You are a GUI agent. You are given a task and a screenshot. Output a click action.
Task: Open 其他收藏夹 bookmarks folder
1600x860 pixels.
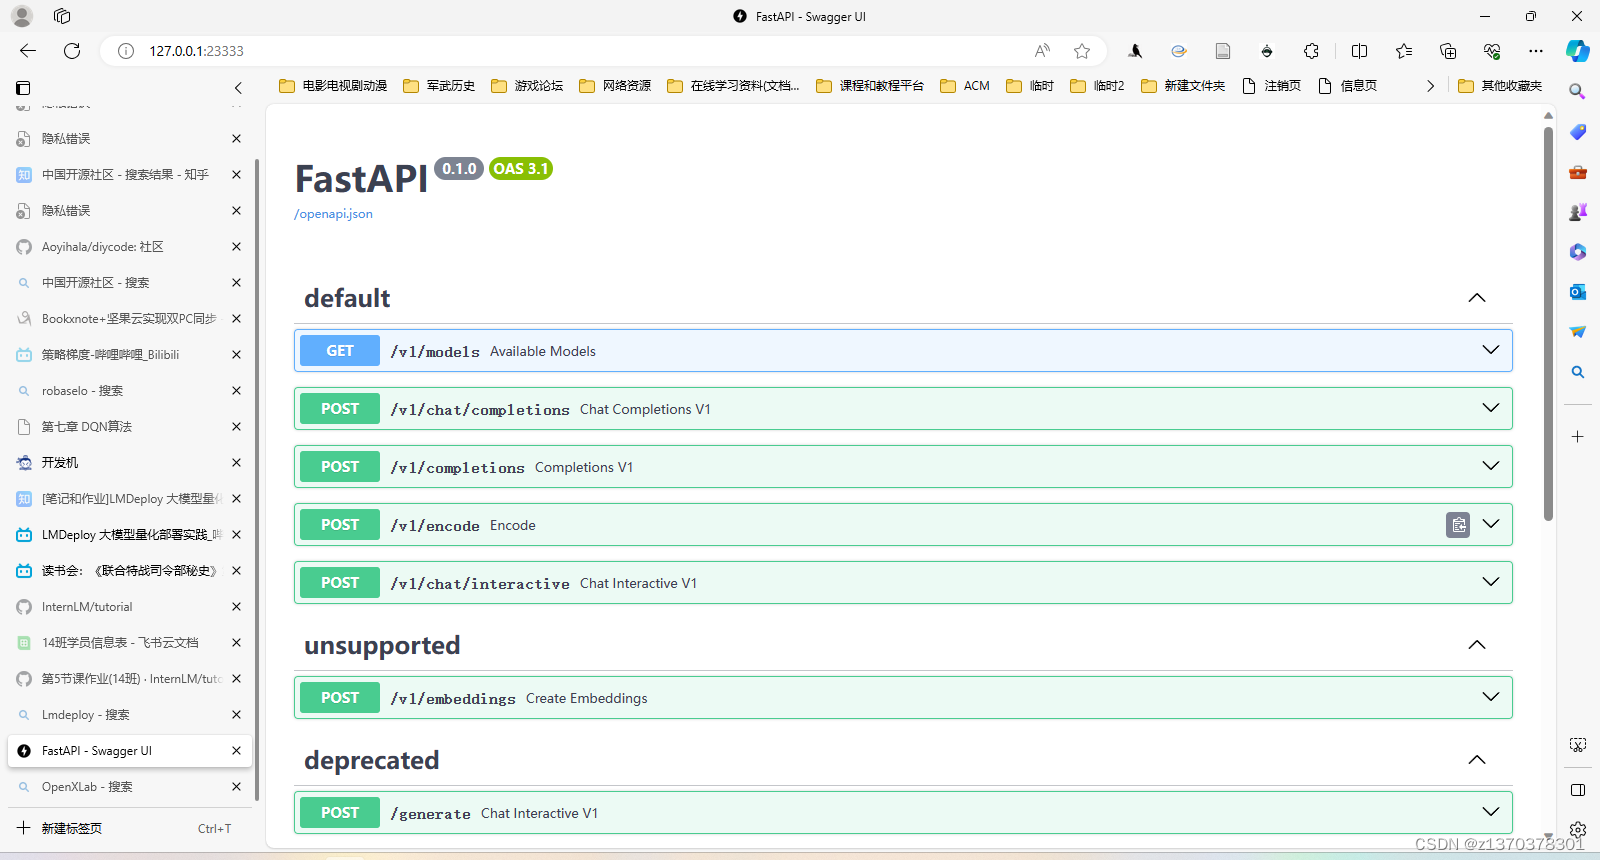pyautogui.click(x=1500, y=86)
